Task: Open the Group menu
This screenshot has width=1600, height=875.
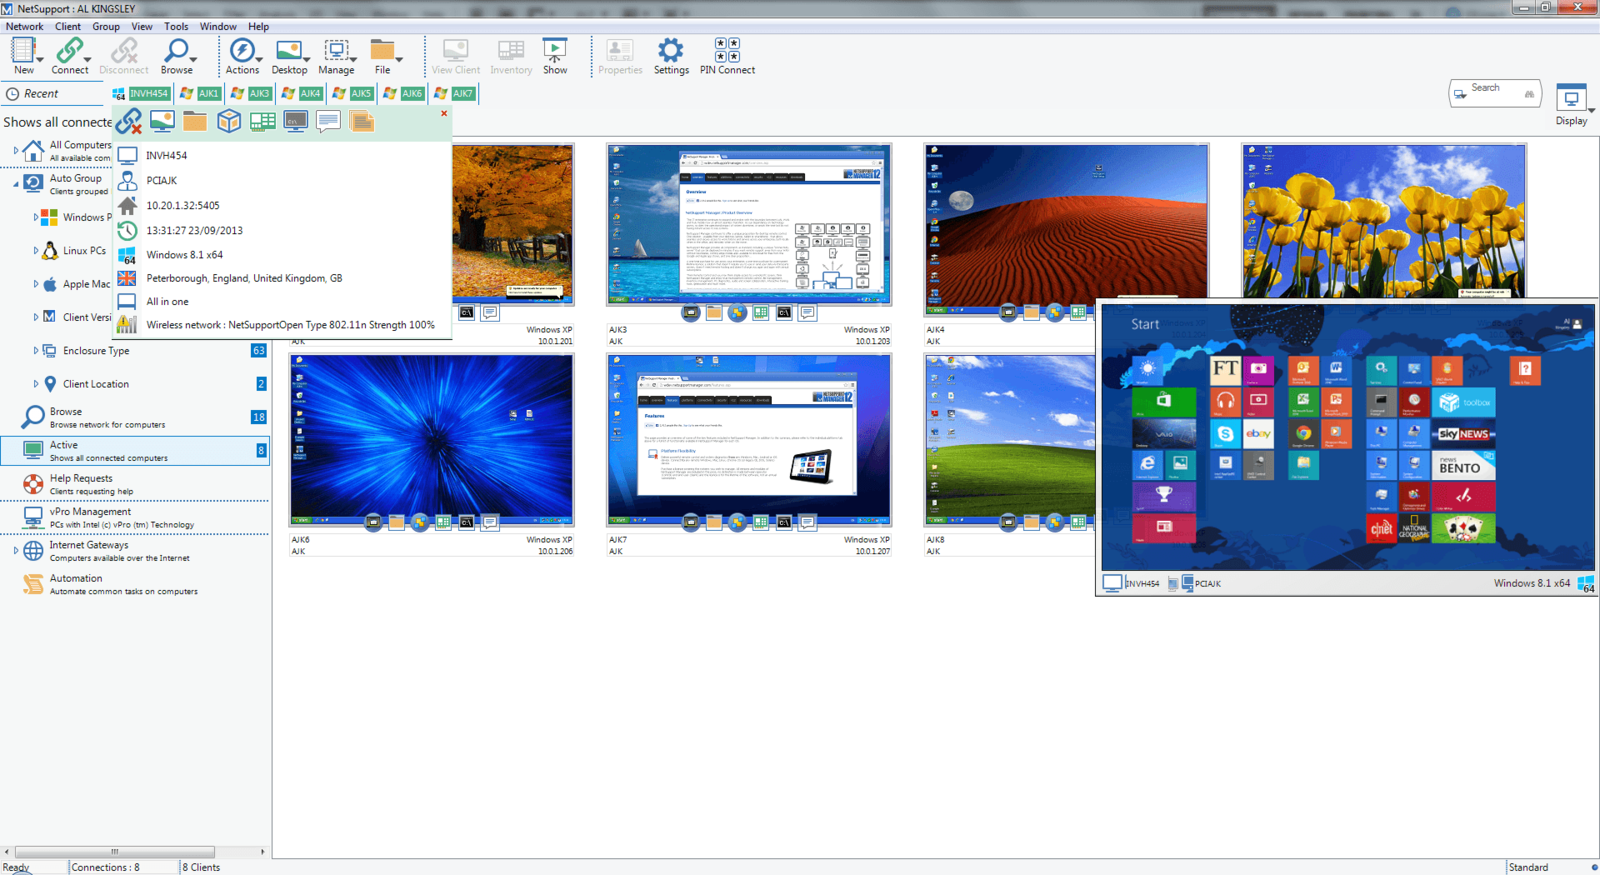Action: (x=106, y=27)
